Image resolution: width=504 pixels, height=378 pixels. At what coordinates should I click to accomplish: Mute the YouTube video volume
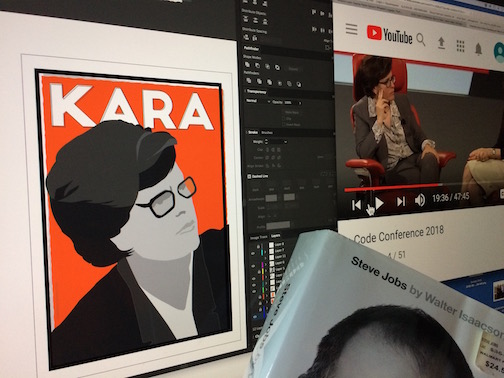point(420,200)
